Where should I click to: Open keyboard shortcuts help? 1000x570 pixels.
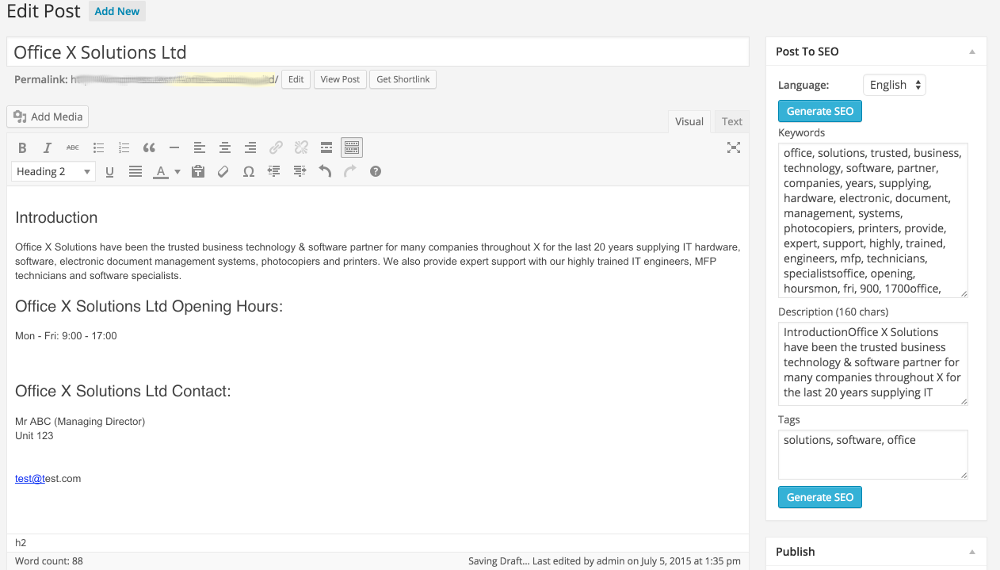(376, 172)
